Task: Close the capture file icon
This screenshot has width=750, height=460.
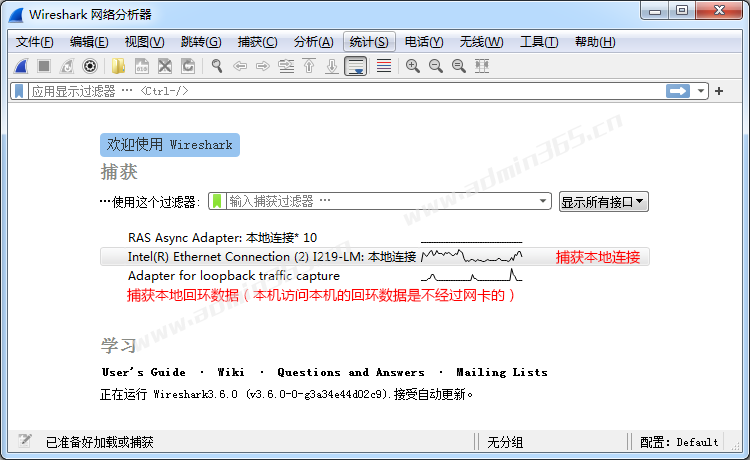Action: (x=165, y=66)
